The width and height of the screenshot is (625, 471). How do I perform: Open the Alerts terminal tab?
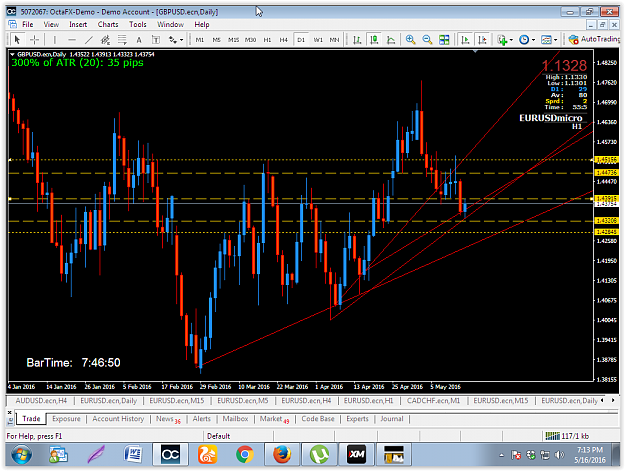201,419
